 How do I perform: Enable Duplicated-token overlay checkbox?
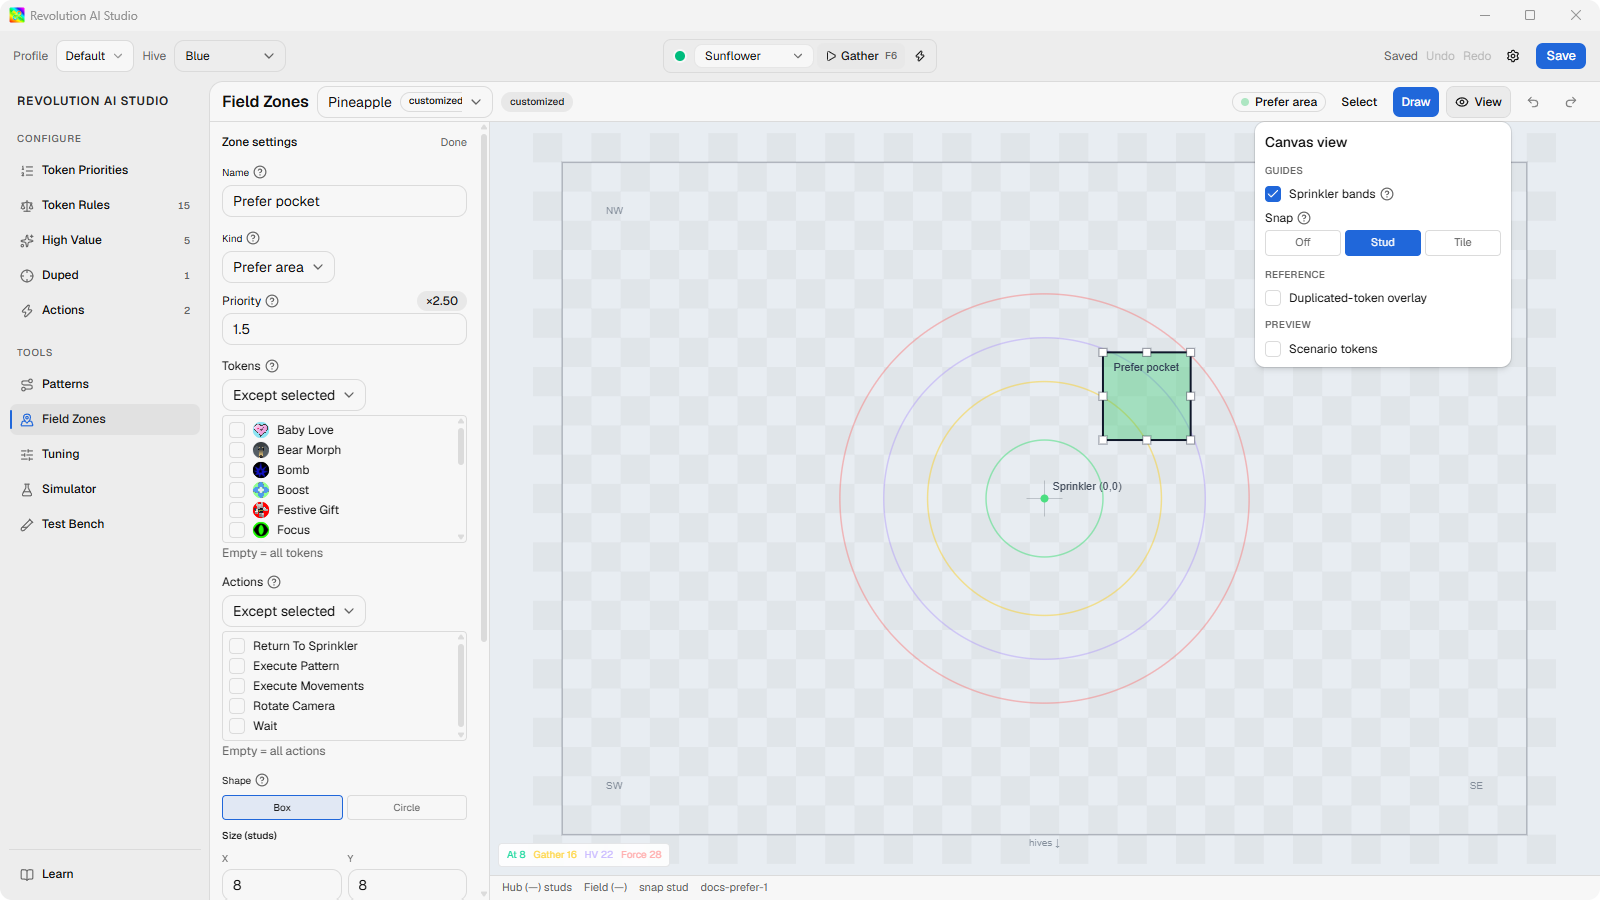pyautogui.click(x=1273, y=298)
